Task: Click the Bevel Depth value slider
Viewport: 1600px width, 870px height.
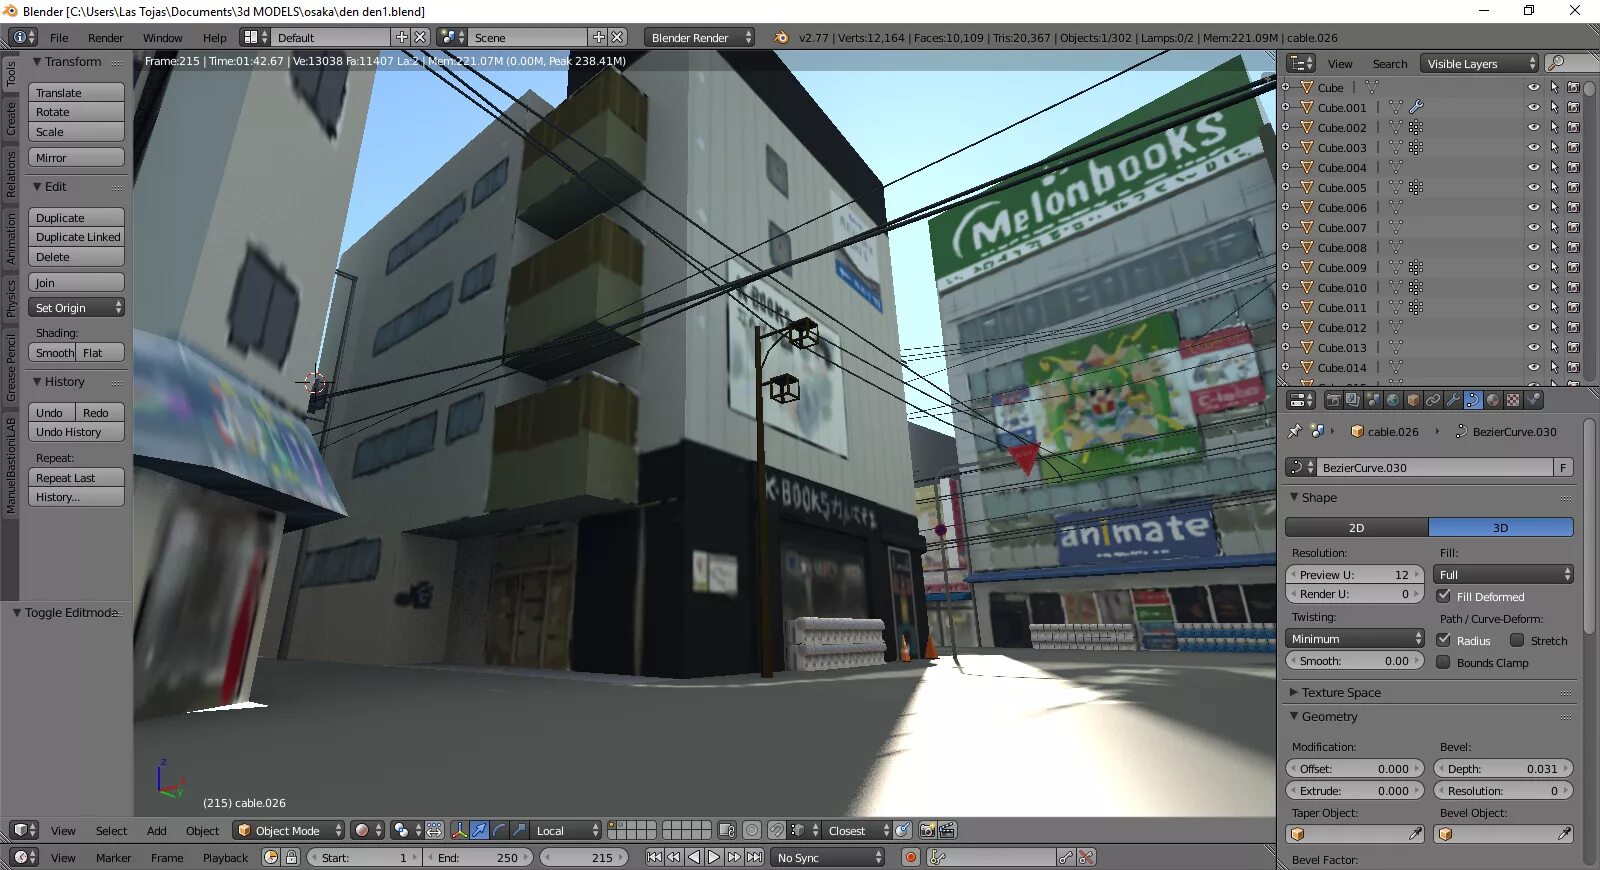Action: click(x=1503, y=768)
